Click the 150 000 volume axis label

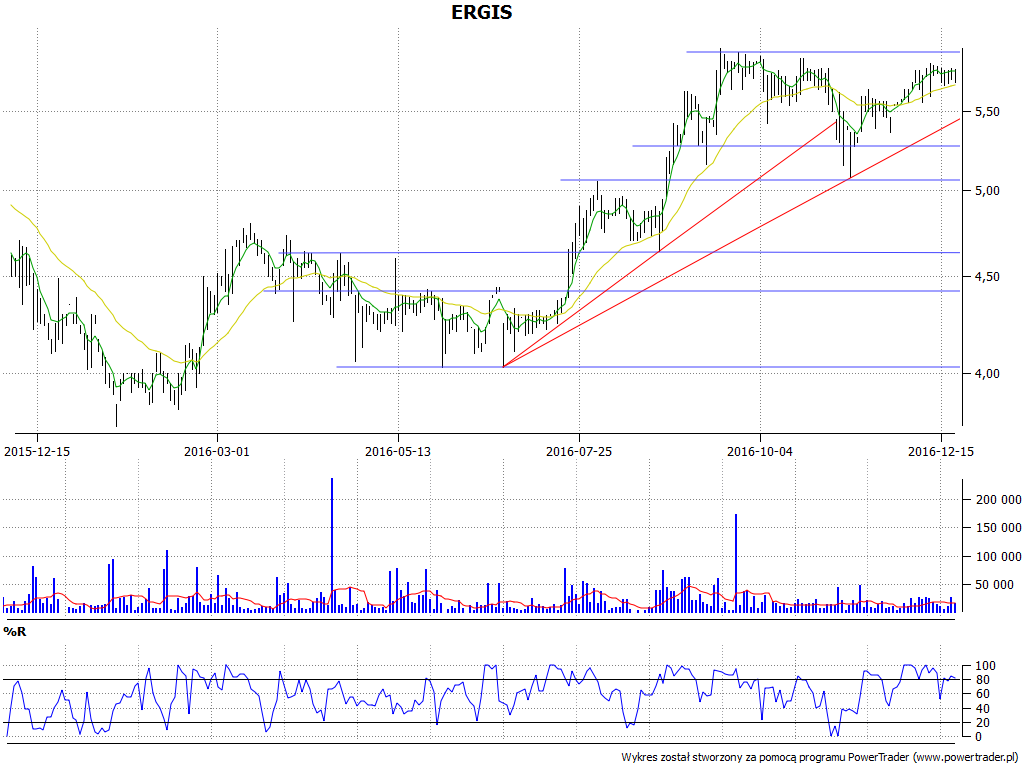coord(999,528)
